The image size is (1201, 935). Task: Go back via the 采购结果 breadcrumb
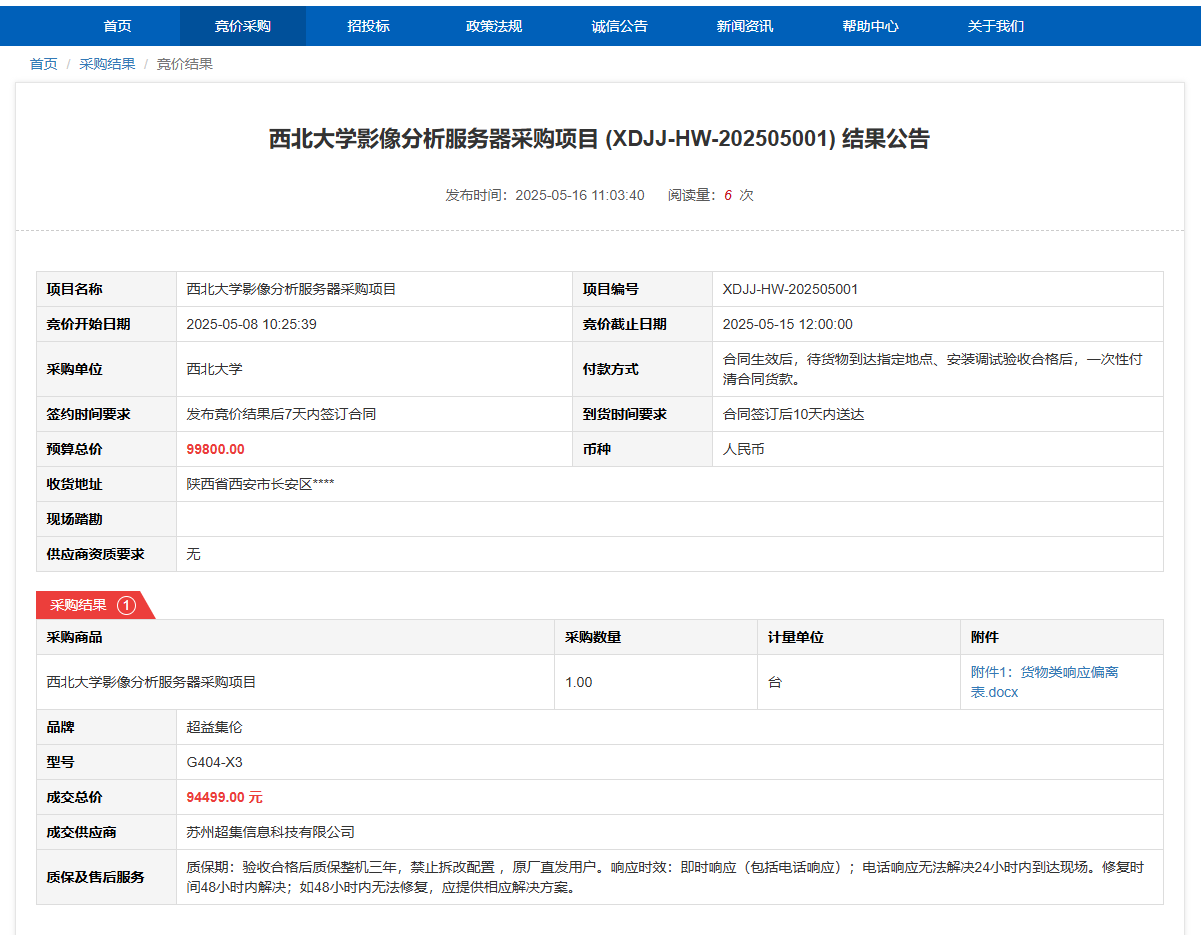(x=107, y=64)
